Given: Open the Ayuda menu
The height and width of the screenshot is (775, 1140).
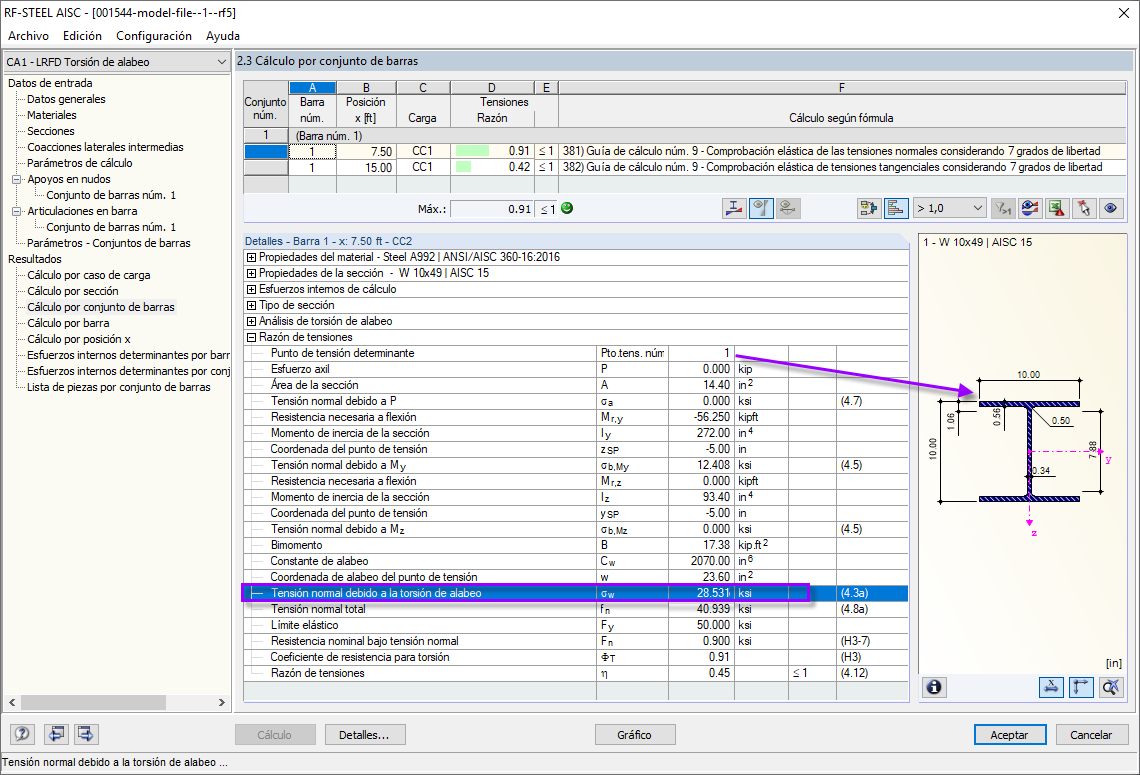Looking at the screenshot, I should coord(222,36).
